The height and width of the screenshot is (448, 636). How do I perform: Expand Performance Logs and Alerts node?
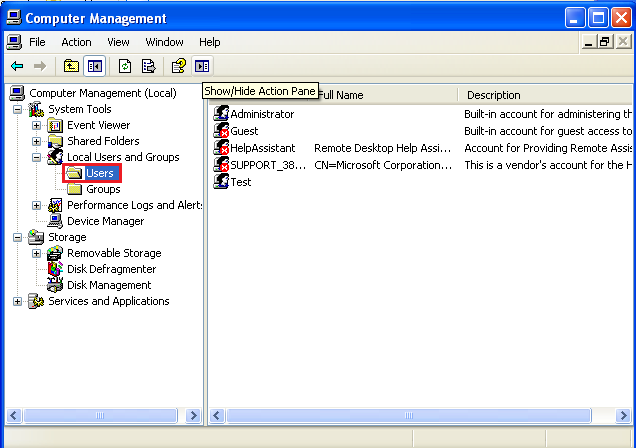point(37,206)
